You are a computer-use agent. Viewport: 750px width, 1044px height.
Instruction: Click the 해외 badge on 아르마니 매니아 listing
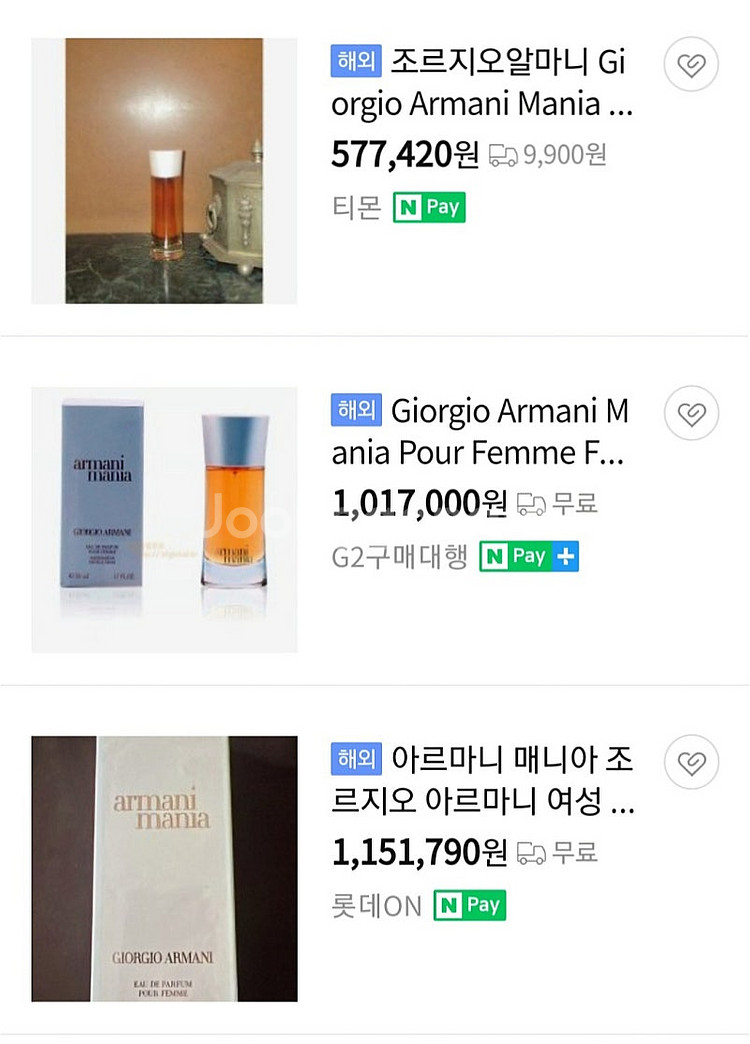[x=355, y=759]
